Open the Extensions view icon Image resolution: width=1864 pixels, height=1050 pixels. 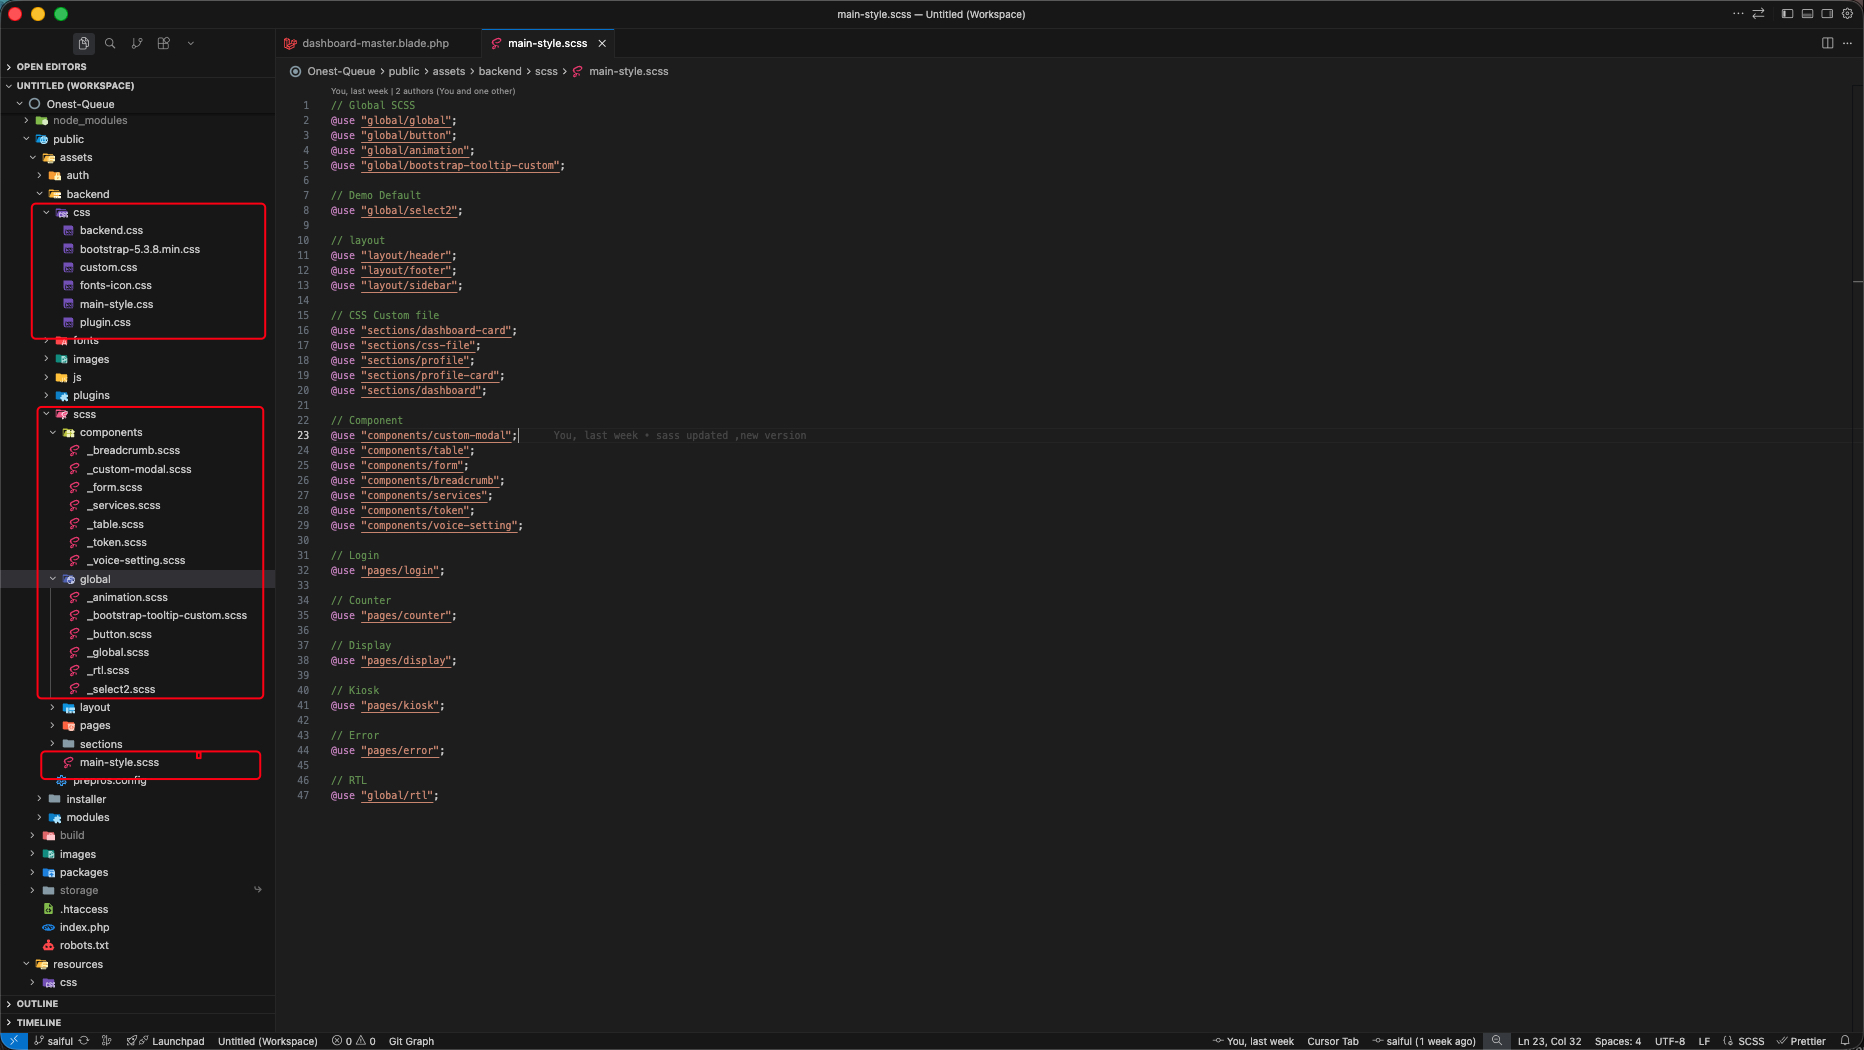point(164,43)
